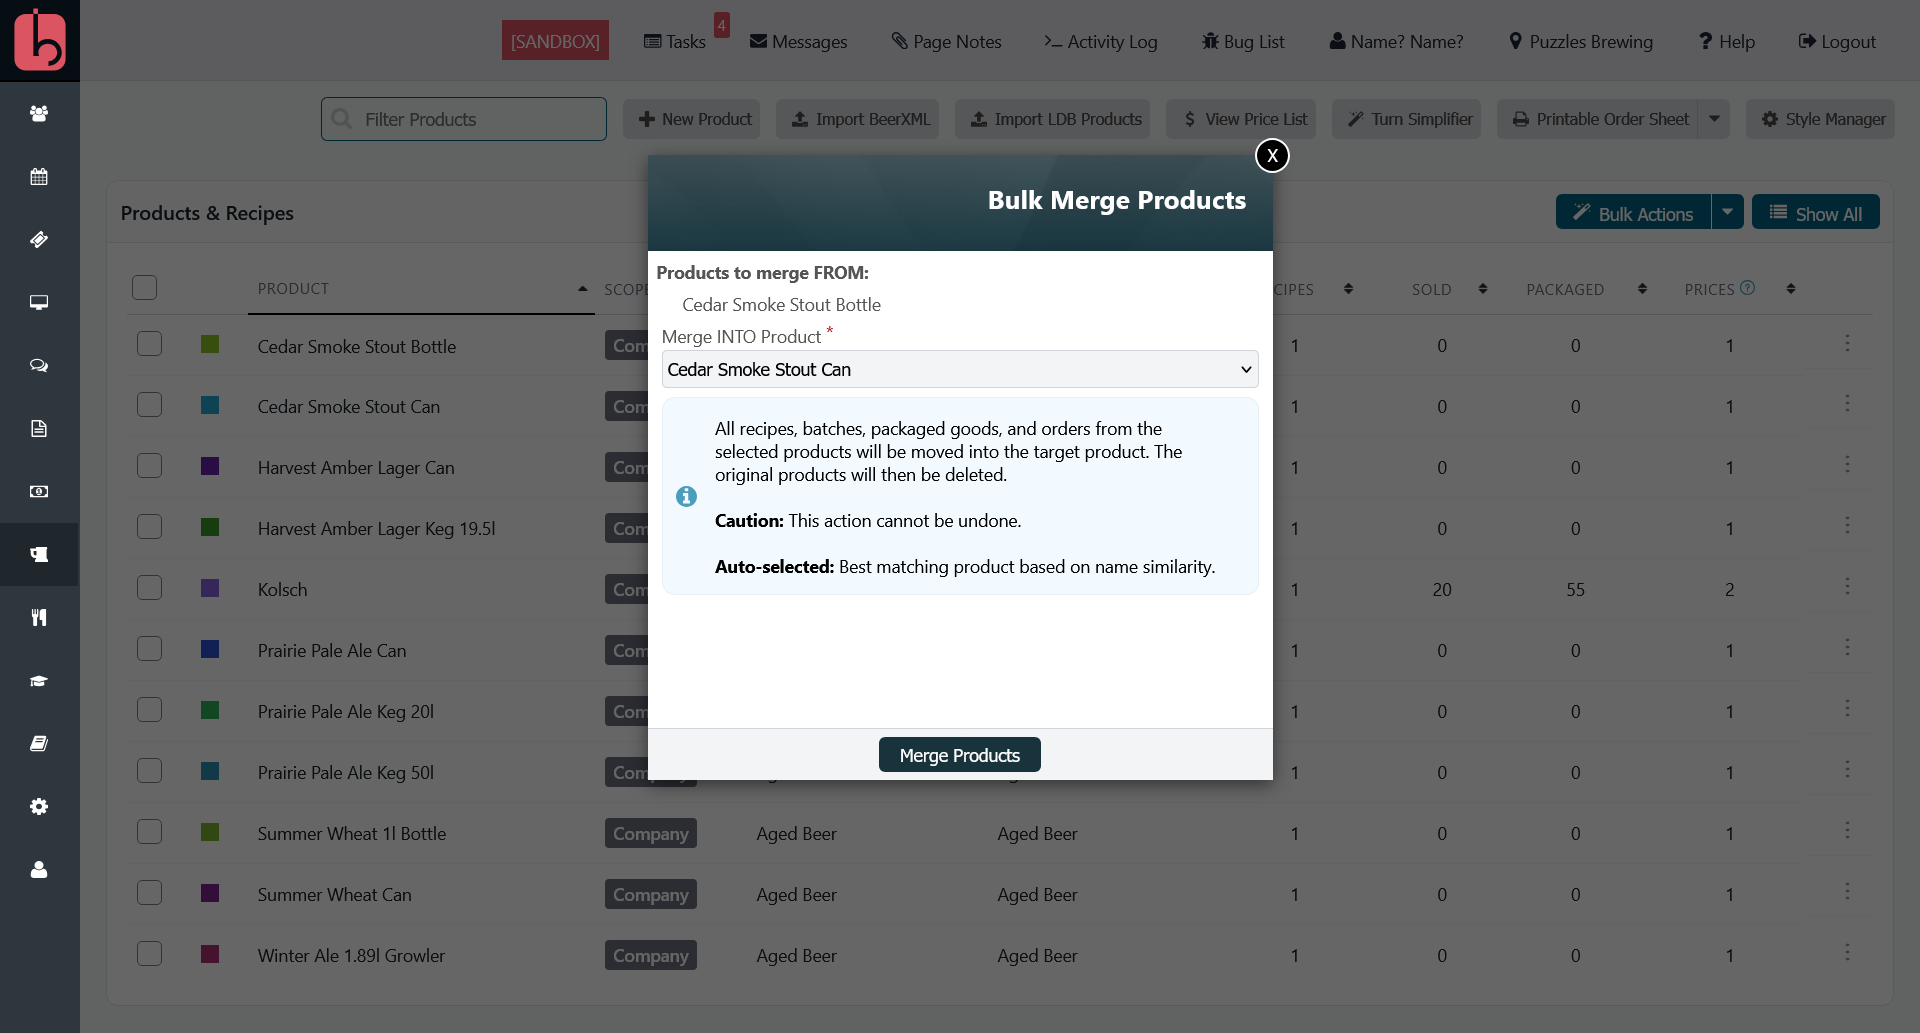Close the Bulk Merge Products dialog
Viewport: 1920px width, 1033px height.
(1272, 155)
